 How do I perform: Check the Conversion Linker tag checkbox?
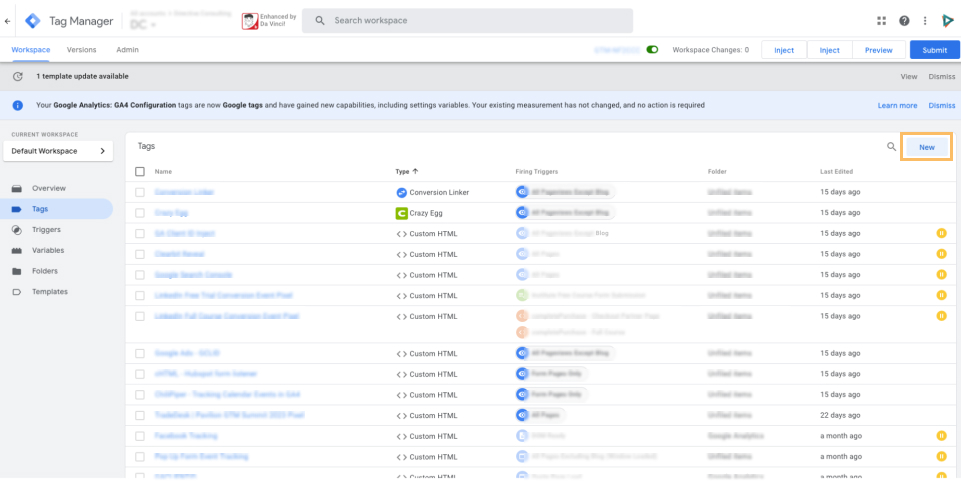[x=140, y=192]
